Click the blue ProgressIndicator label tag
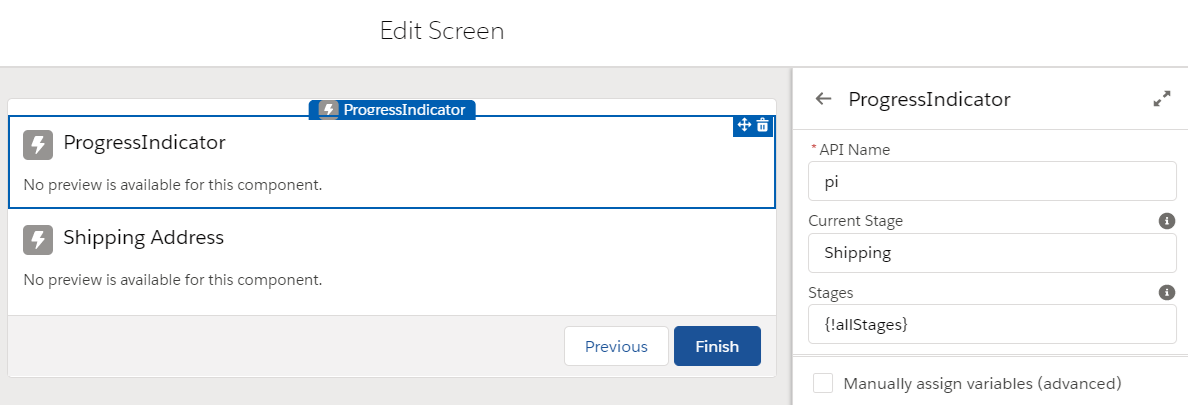The height and width of the screenshot is (405, 1188). coord(392,110)
